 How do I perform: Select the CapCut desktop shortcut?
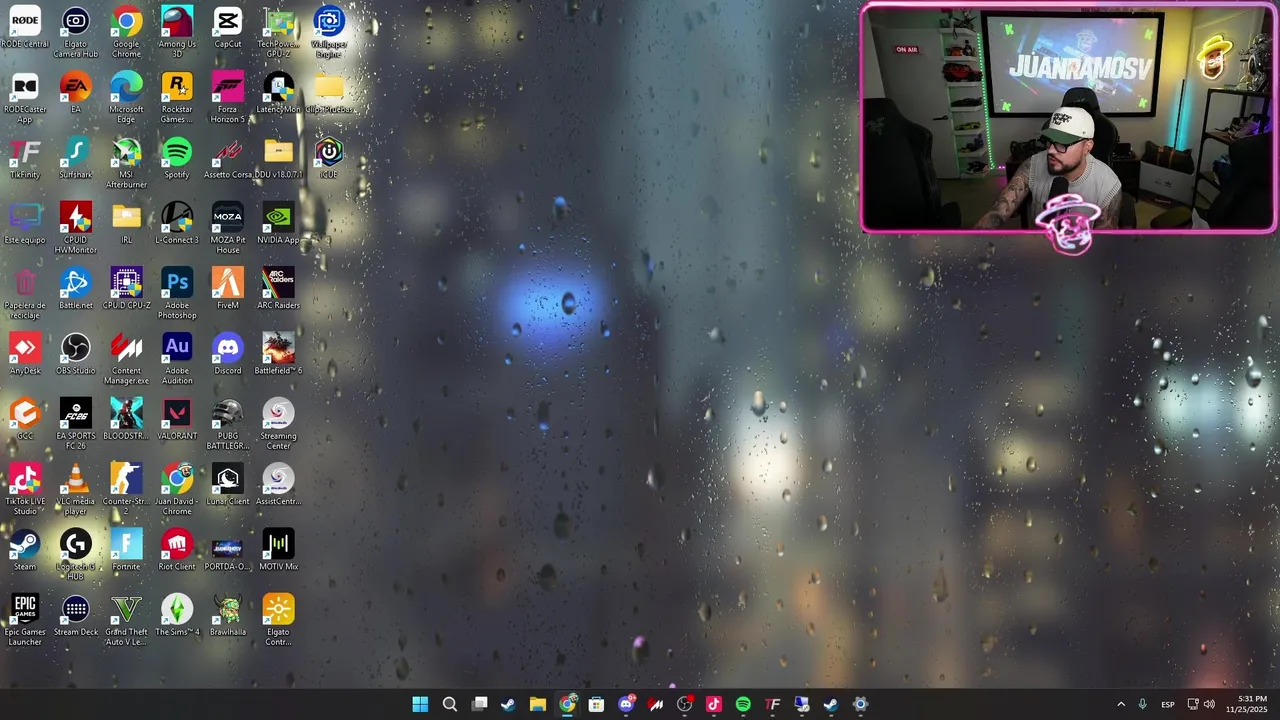(x=228, y=28)
